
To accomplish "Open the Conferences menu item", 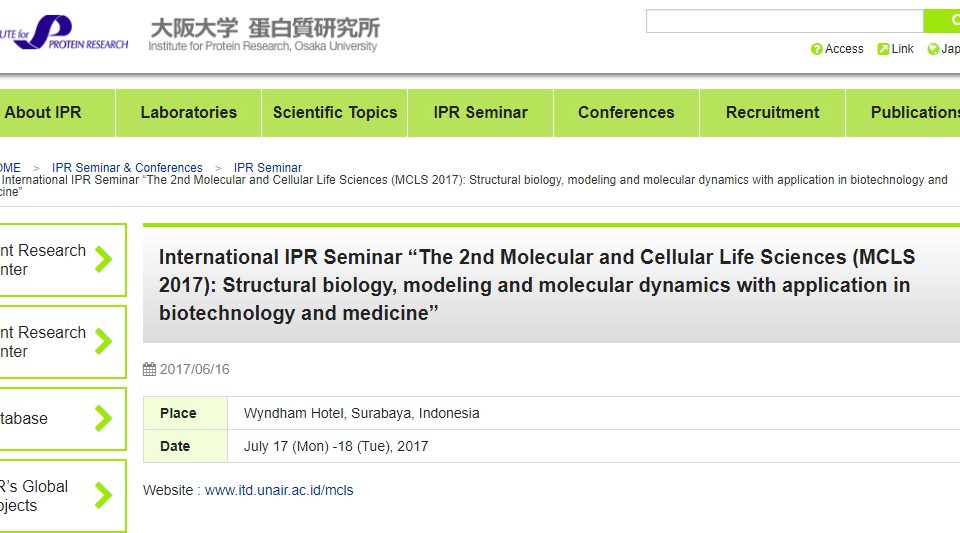I will (x=626, y=113).
